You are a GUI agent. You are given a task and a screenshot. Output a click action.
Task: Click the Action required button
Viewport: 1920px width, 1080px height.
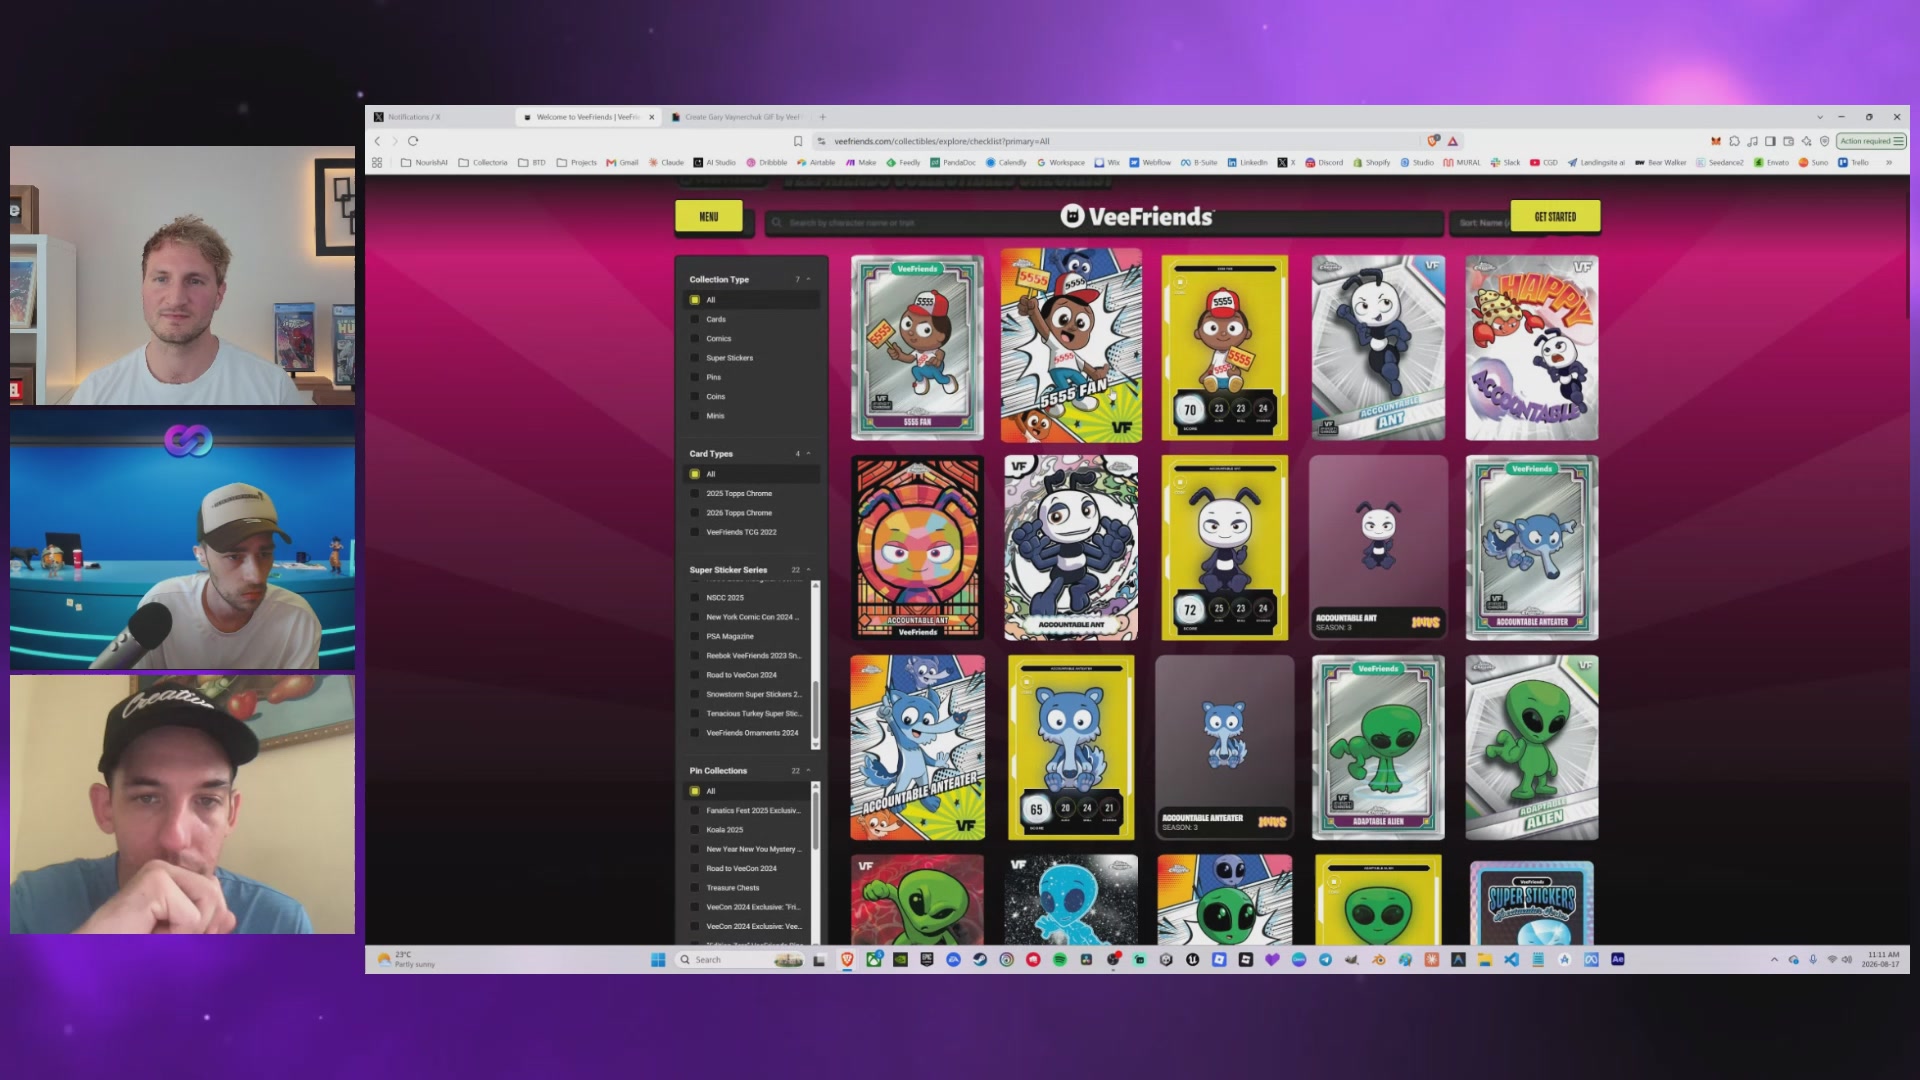point(1871,141)
